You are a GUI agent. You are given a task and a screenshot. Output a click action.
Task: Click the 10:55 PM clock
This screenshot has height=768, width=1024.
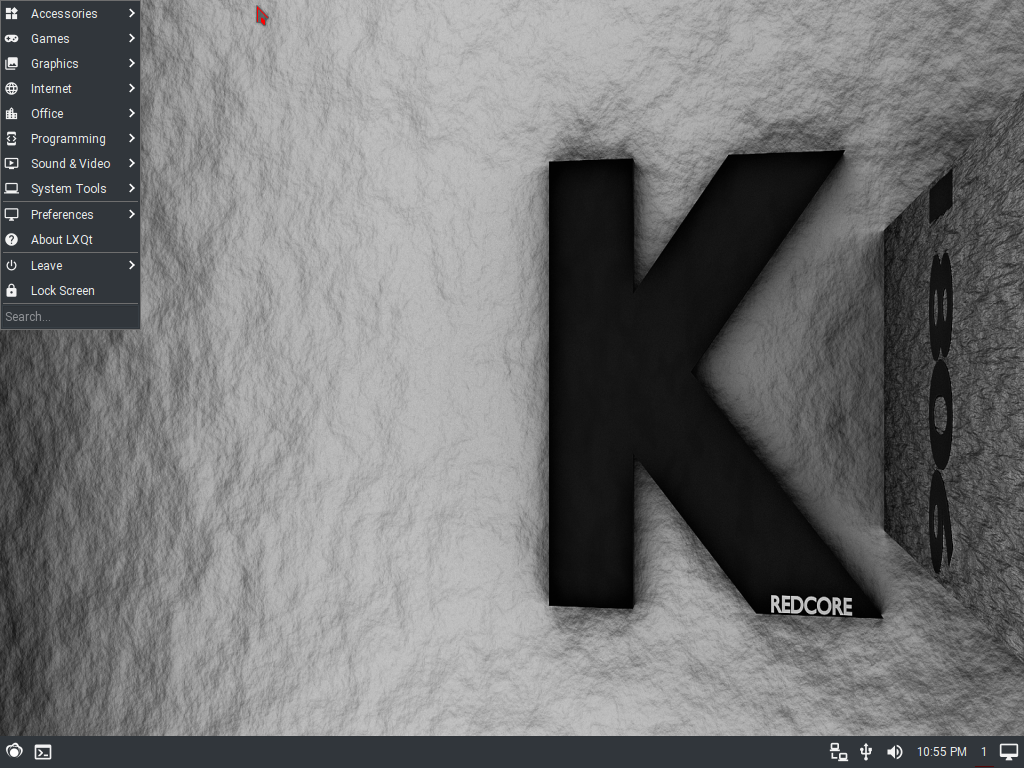pos(942,752)
